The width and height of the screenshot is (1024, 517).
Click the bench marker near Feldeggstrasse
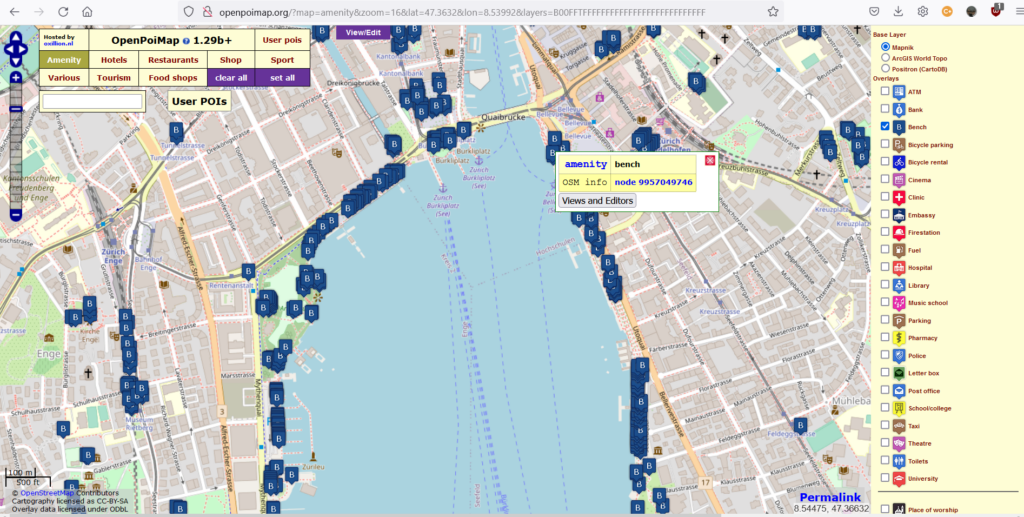(x=801, y=428)
